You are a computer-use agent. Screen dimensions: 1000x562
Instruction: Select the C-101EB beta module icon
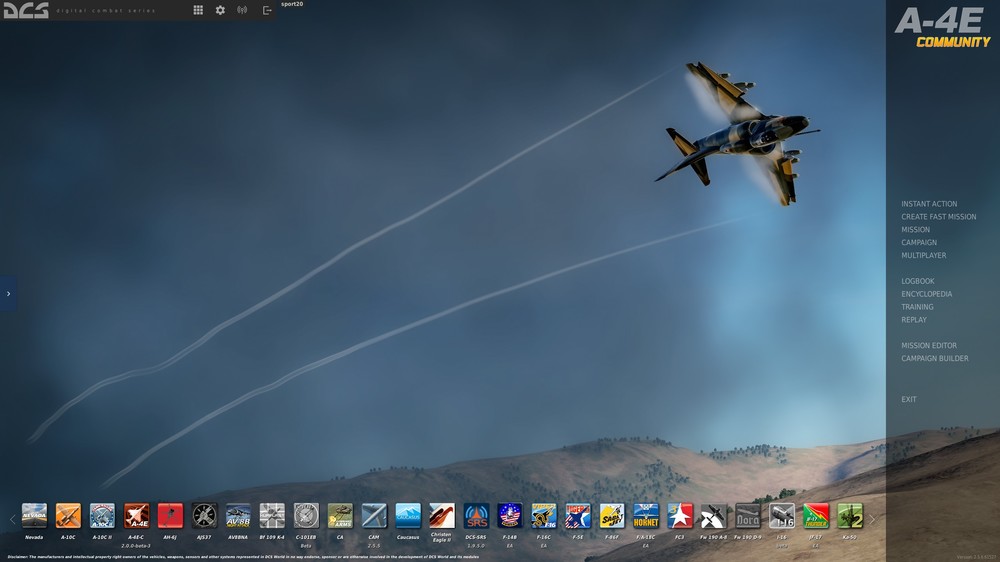[306, 515]
